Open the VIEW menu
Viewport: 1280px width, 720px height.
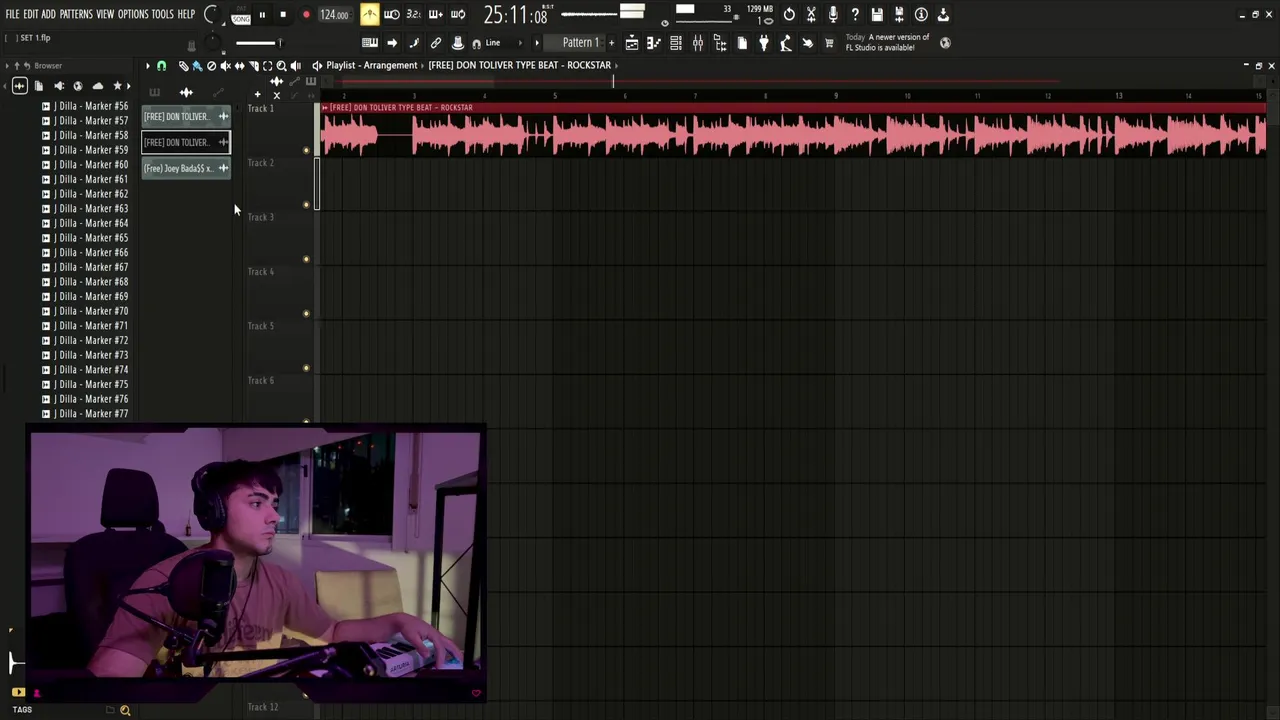pos(105,14)
